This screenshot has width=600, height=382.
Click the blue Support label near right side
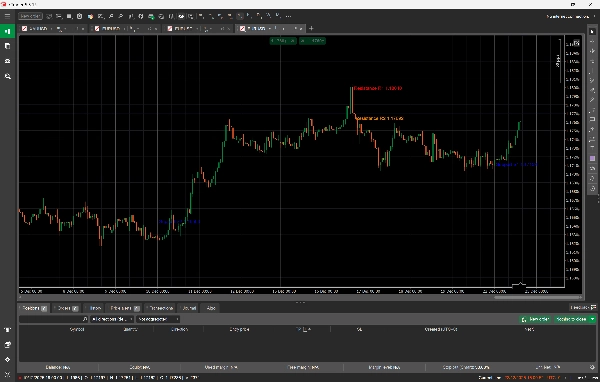pos(517,165)
